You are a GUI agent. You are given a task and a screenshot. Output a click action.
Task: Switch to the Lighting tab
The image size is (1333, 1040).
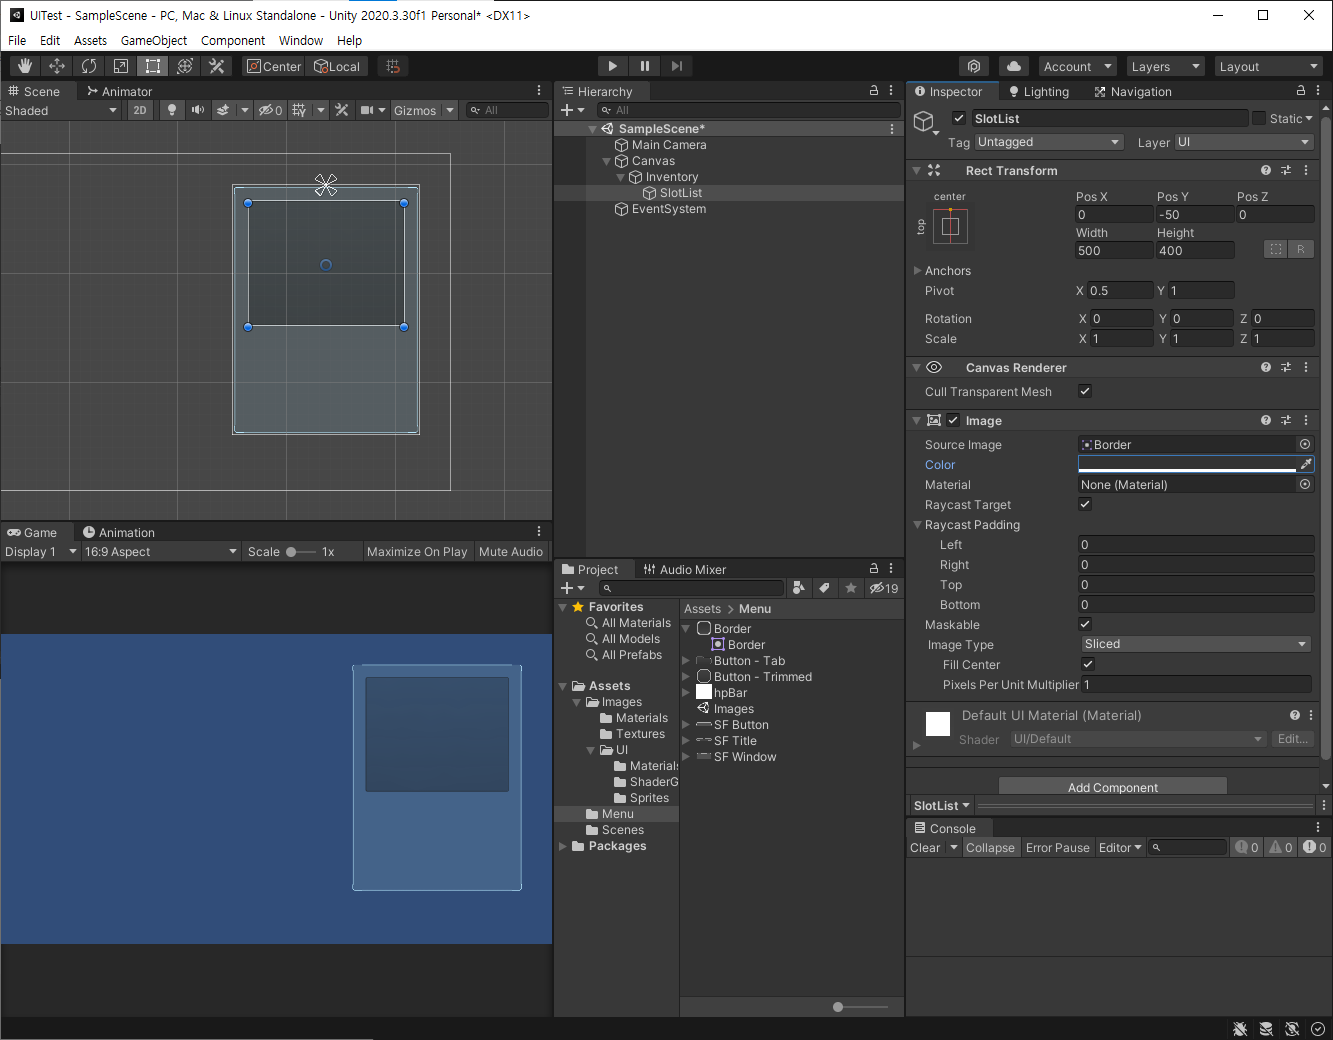coord(1039,91)
